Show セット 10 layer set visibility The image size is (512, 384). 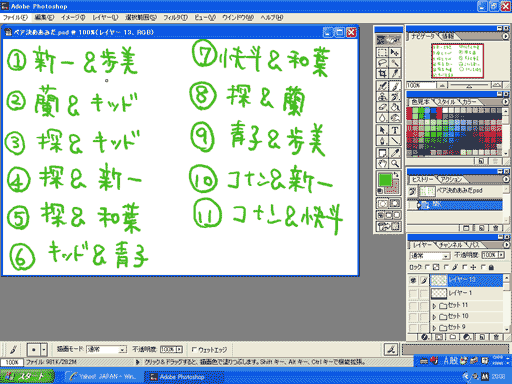[x=413, y=316]
